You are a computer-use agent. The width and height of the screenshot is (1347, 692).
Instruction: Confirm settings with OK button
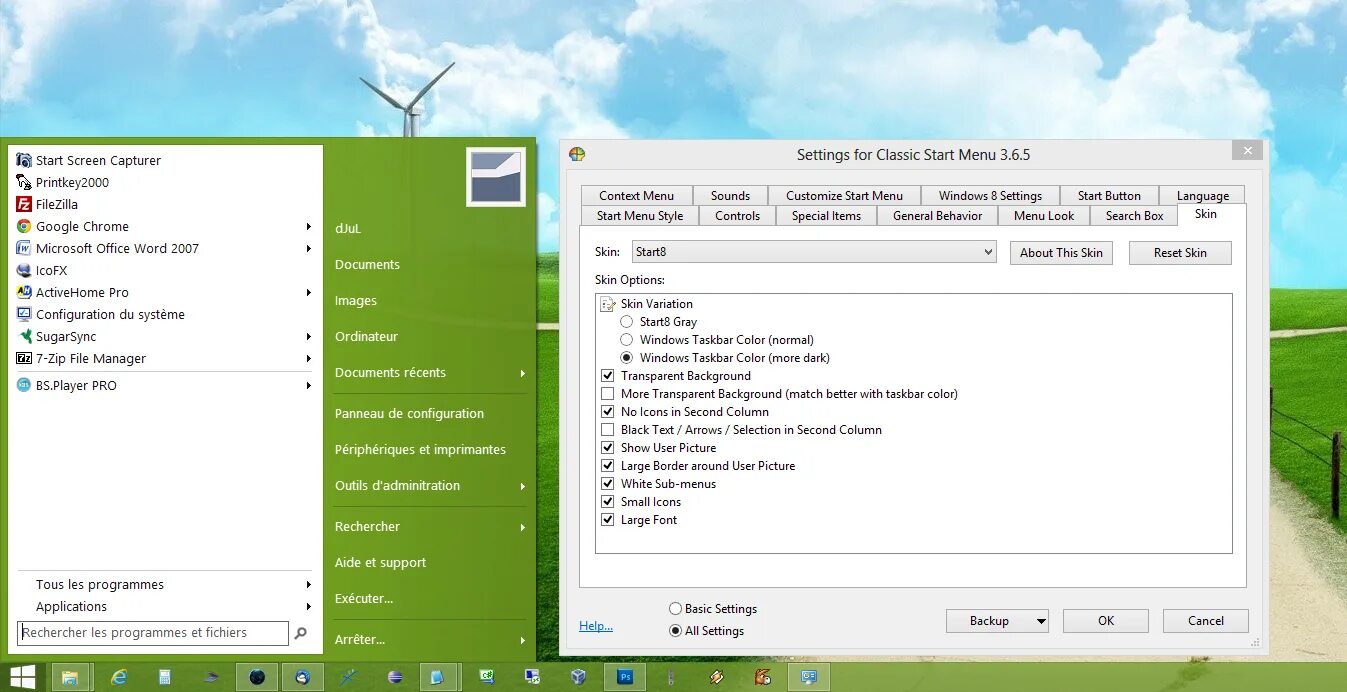[x=1106, y=621]
